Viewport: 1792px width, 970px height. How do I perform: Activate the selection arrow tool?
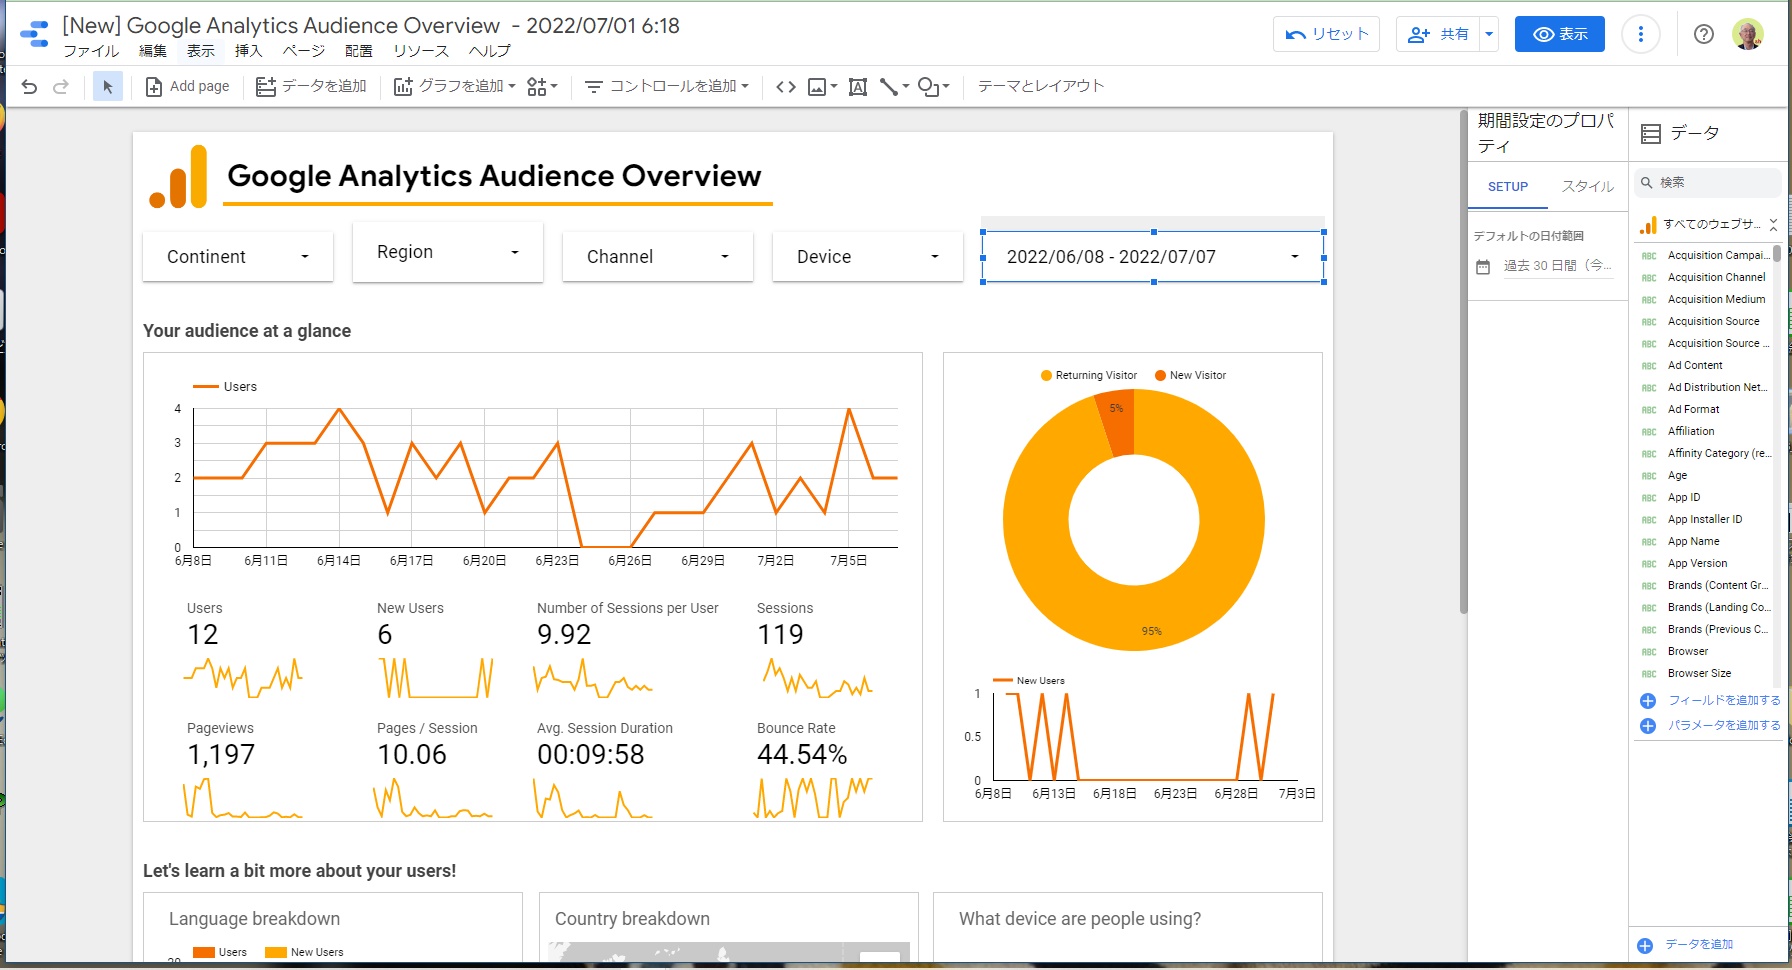pos(107,86)
